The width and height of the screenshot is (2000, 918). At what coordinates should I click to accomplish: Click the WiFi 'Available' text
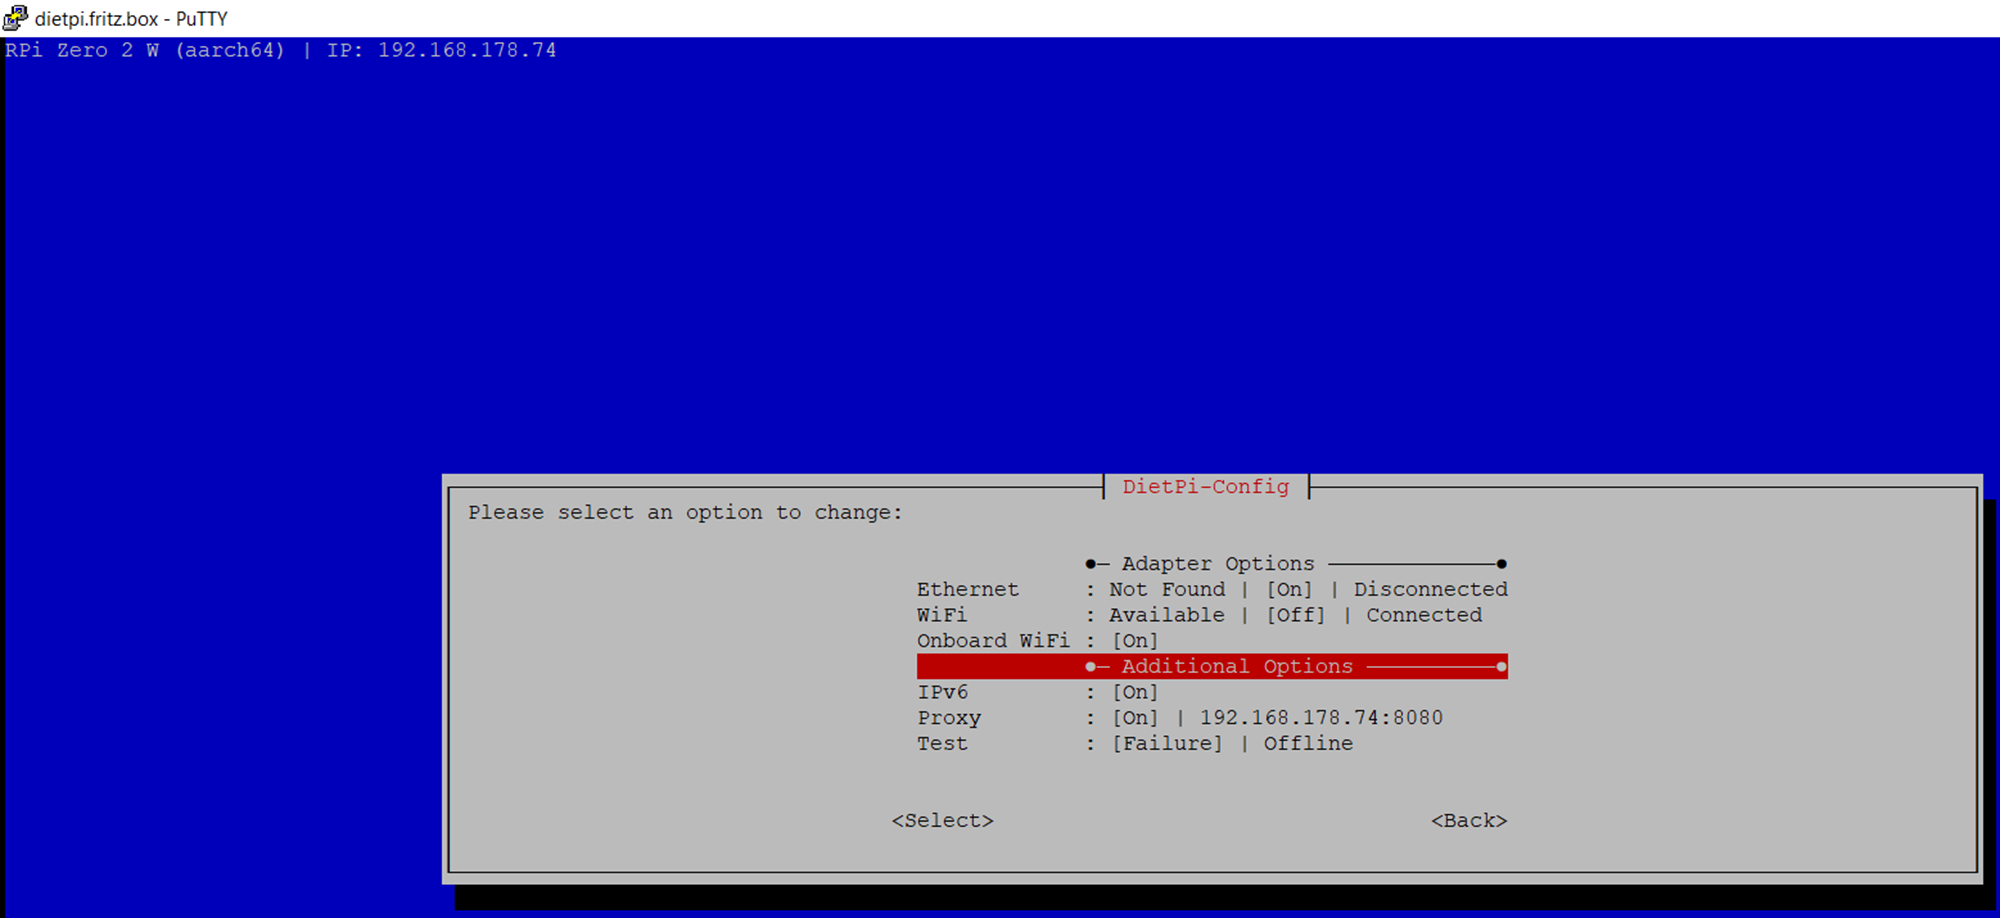pos(1167,615)
